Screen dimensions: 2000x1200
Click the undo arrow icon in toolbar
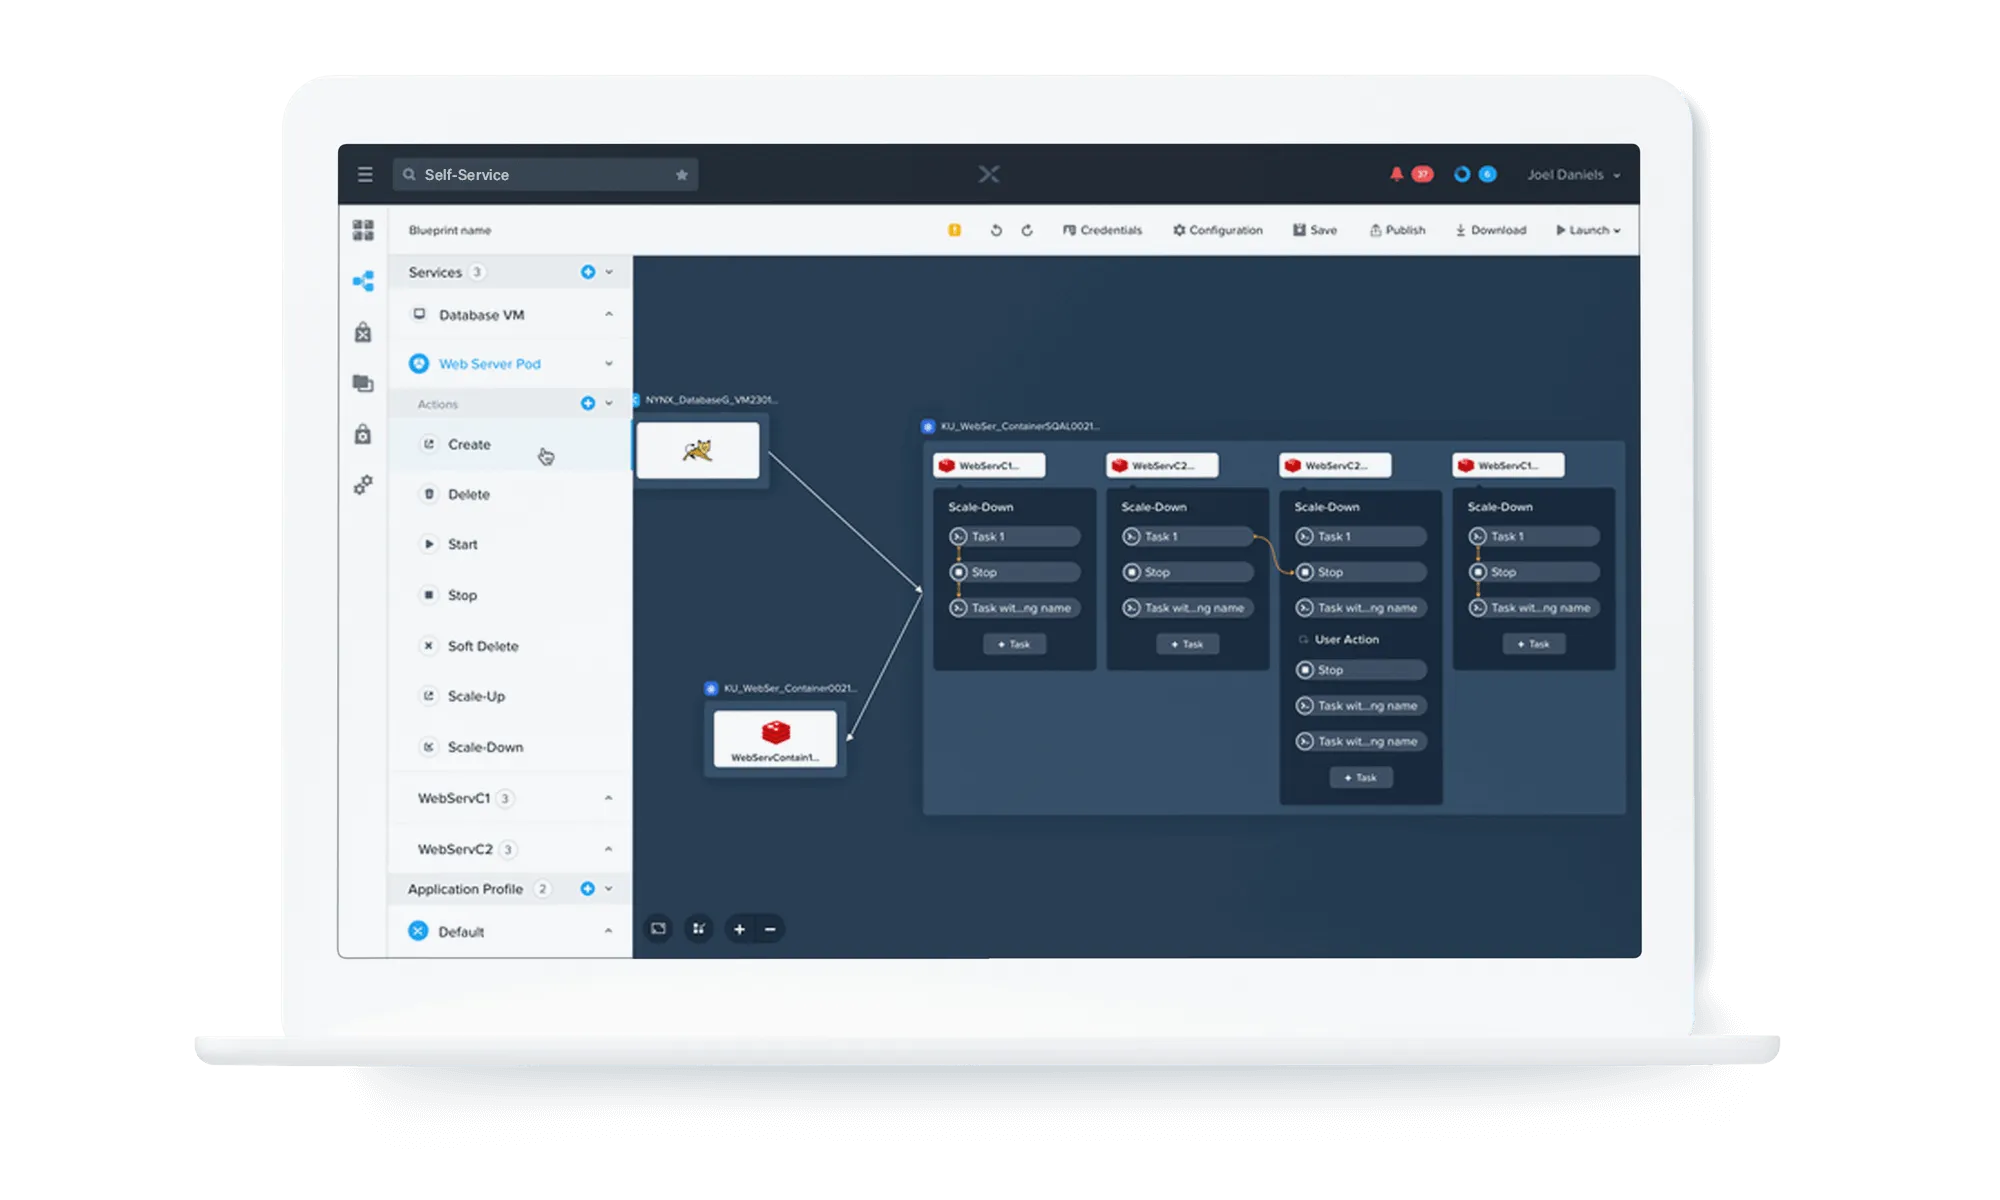[x=996, y=230]
